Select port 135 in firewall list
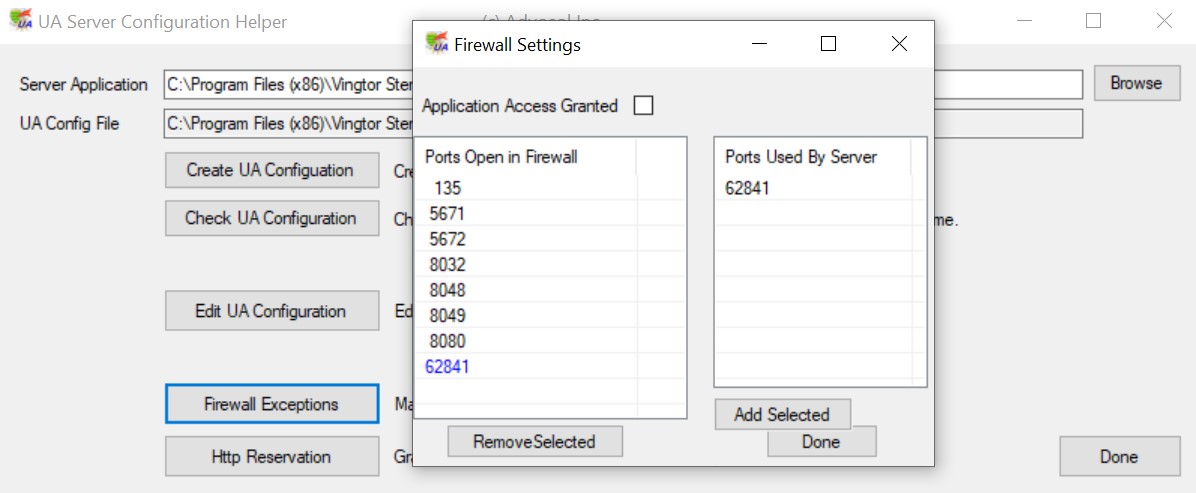The width and height of the screenshot is (1196, 493). point(447,188)
